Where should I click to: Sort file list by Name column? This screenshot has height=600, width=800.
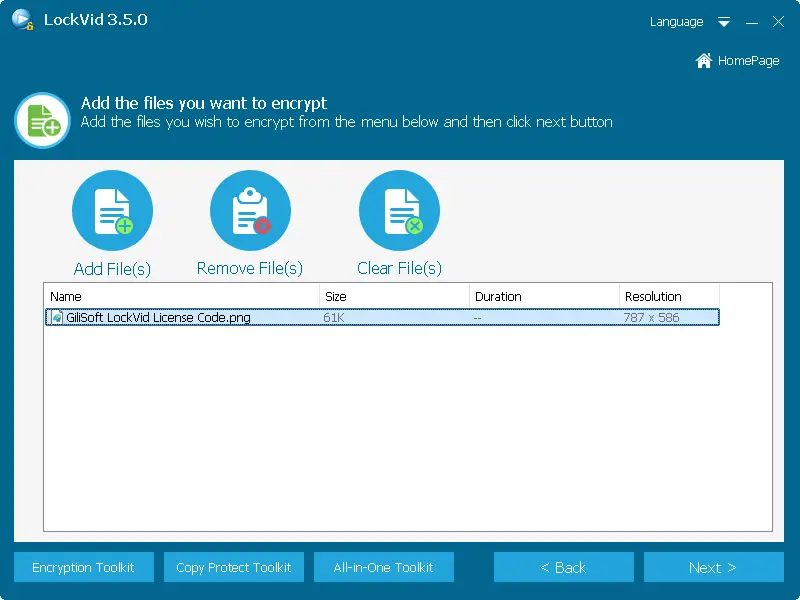[182, 296]
